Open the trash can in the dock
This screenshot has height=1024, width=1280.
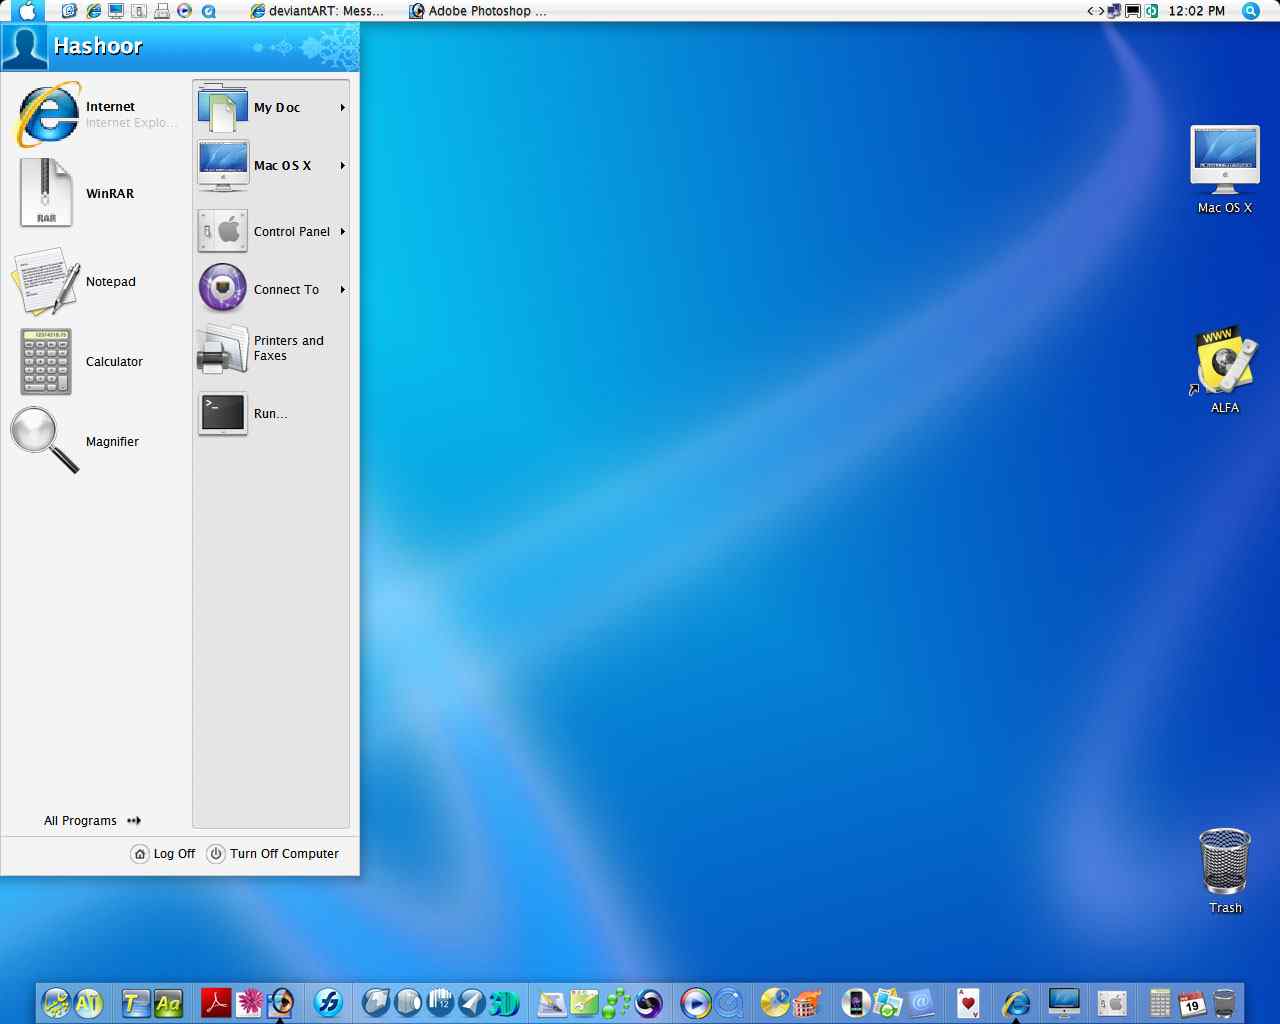[1224, 1002]
